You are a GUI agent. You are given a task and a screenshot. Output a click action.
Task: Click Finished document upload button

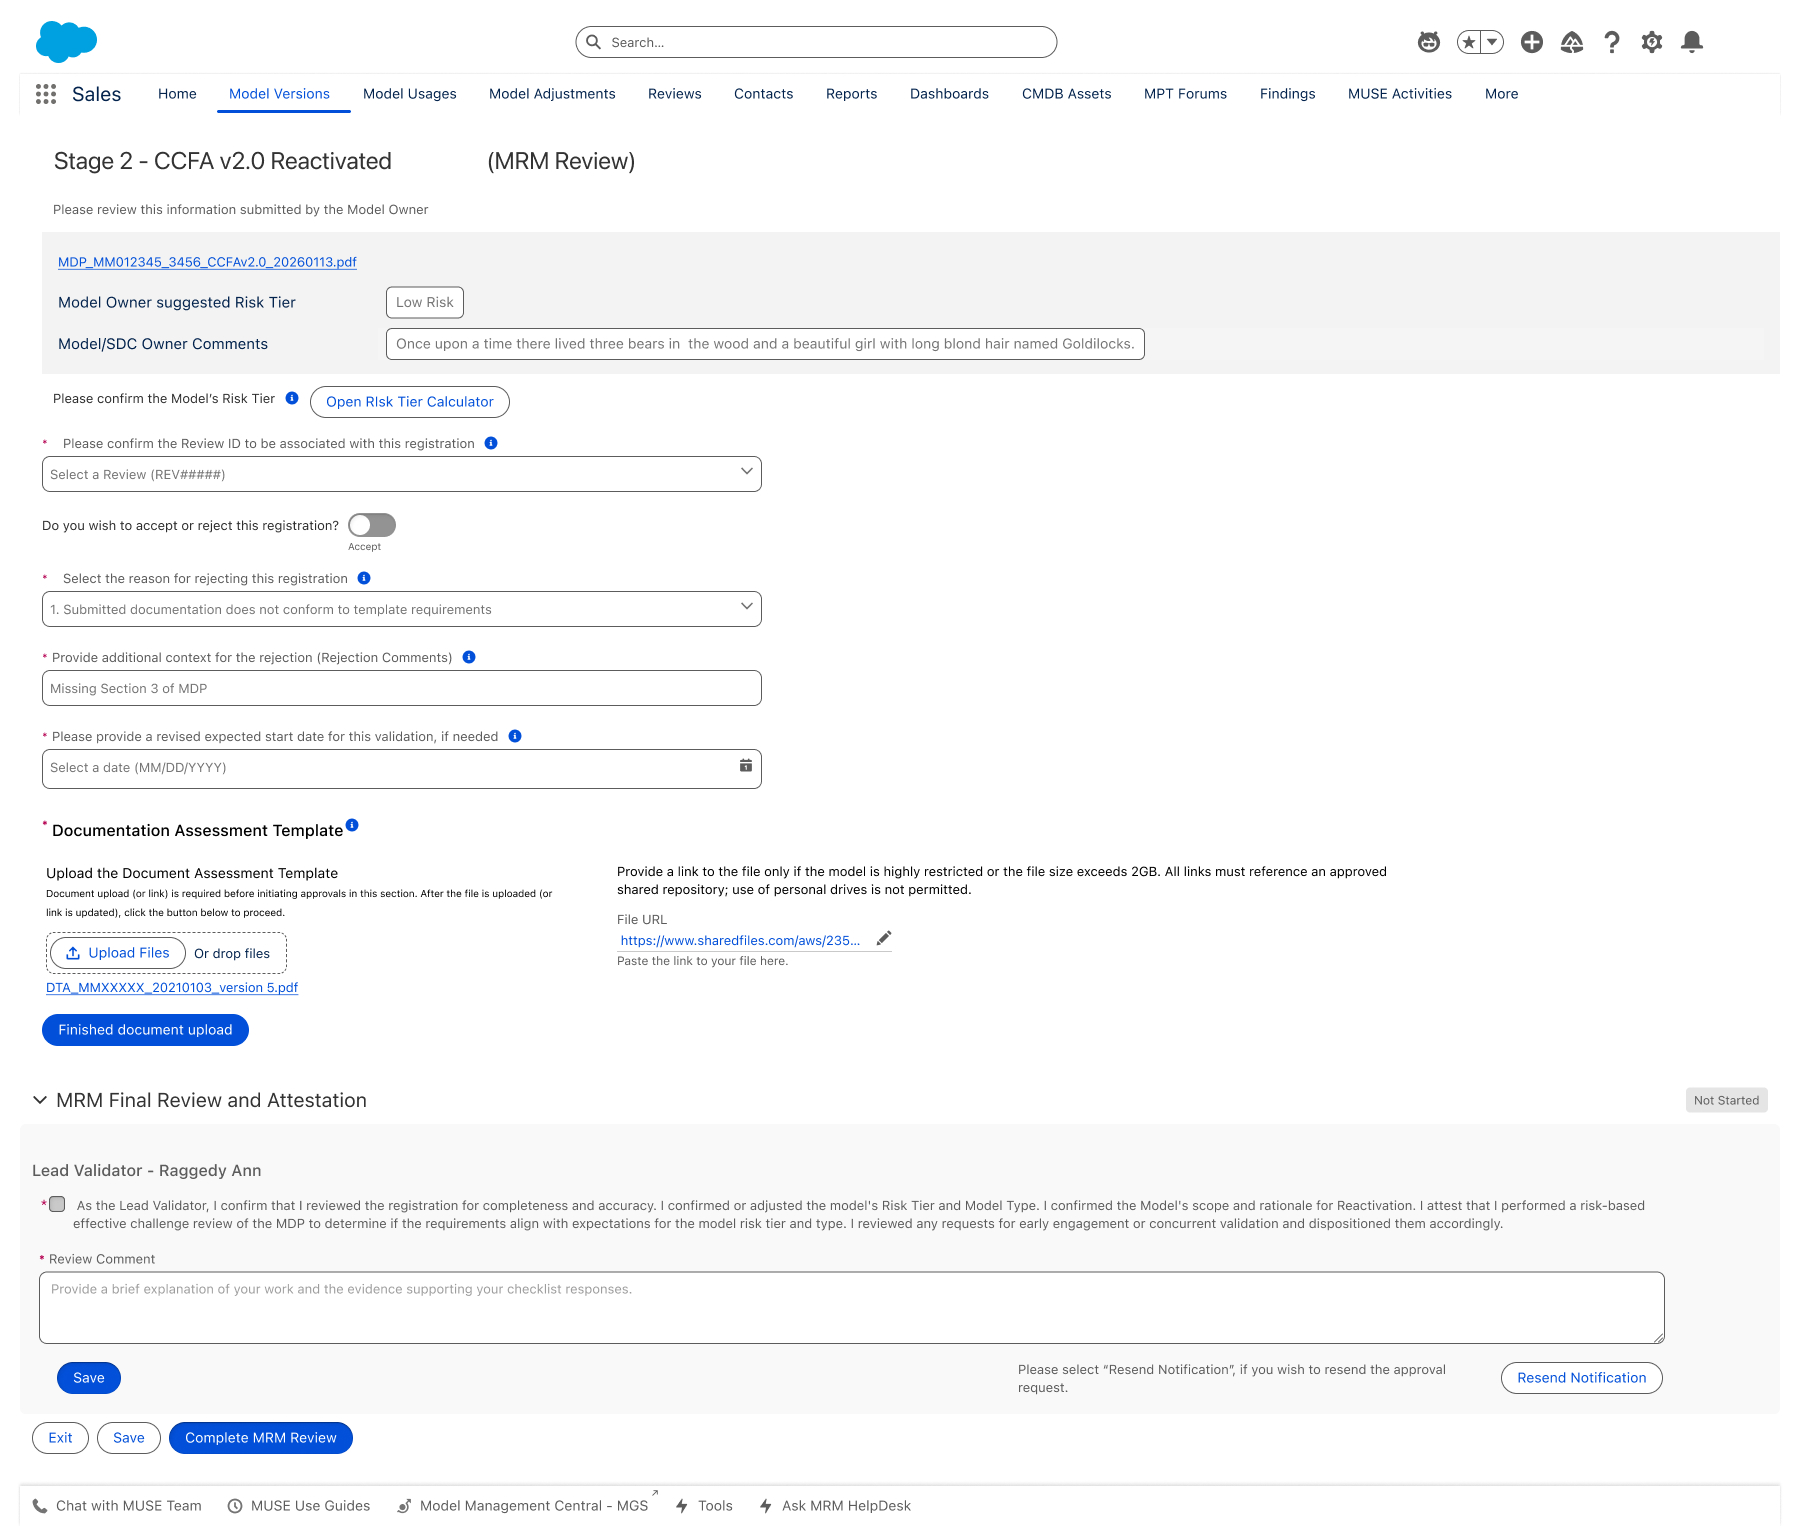(x=145, y=1030)
